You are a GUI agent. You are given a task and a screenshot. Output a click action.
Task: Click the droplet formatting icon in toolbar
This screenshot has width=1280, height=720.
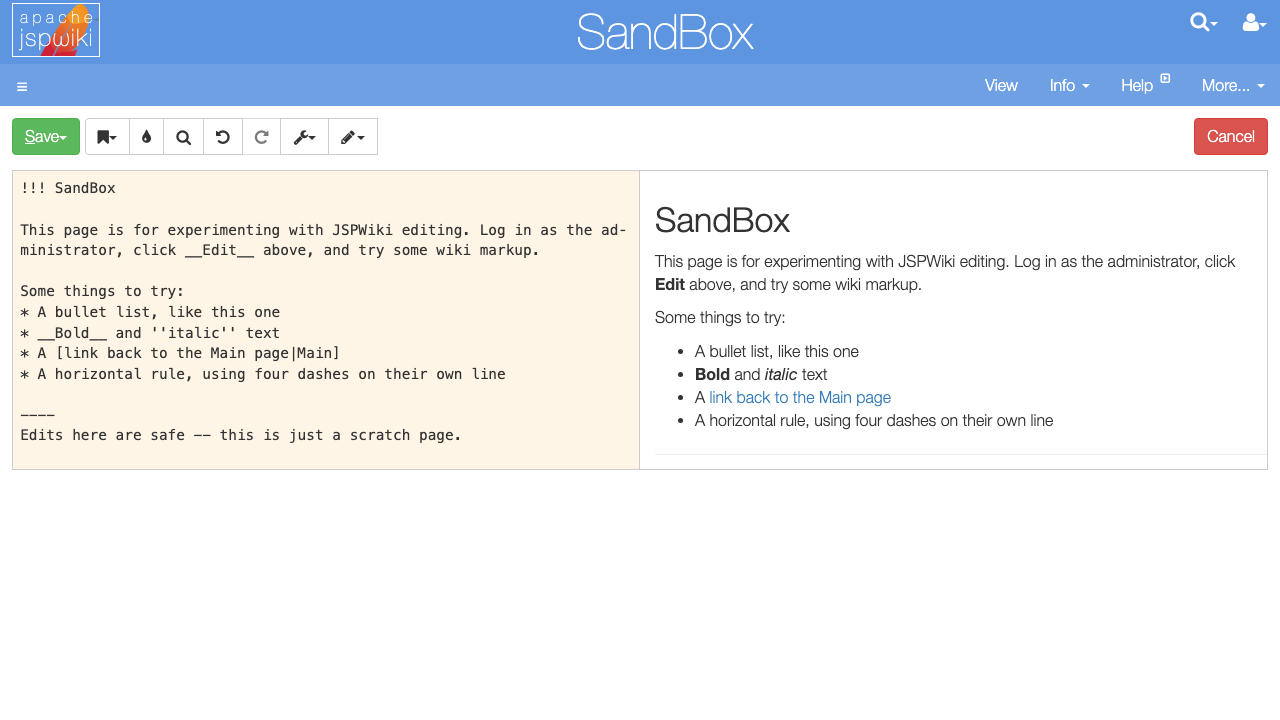(x=146, y=137)
